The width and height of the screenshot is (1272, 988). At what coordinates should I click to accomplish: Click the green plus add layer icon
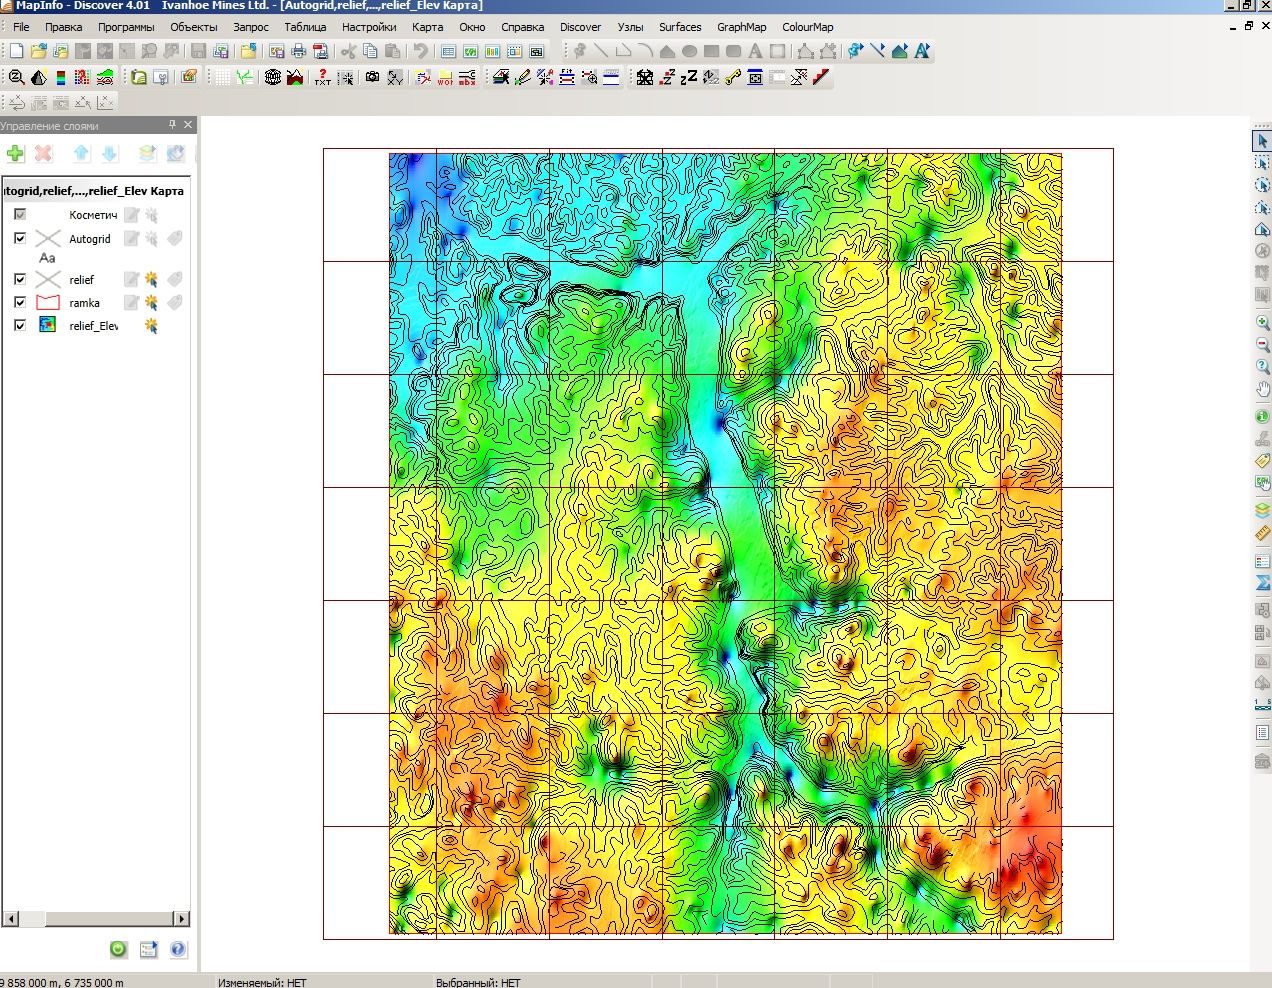(x=15, y=153)
